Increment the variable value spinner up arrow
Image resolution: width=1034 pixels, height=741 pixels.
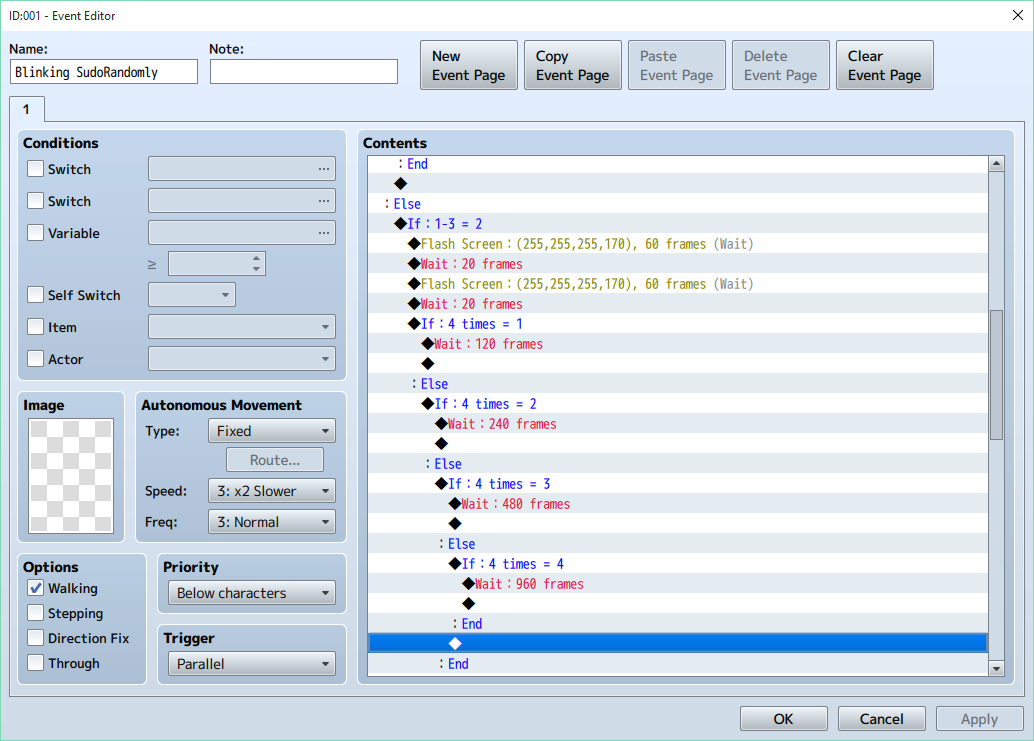pyautogui.click(x=257, y=258)
